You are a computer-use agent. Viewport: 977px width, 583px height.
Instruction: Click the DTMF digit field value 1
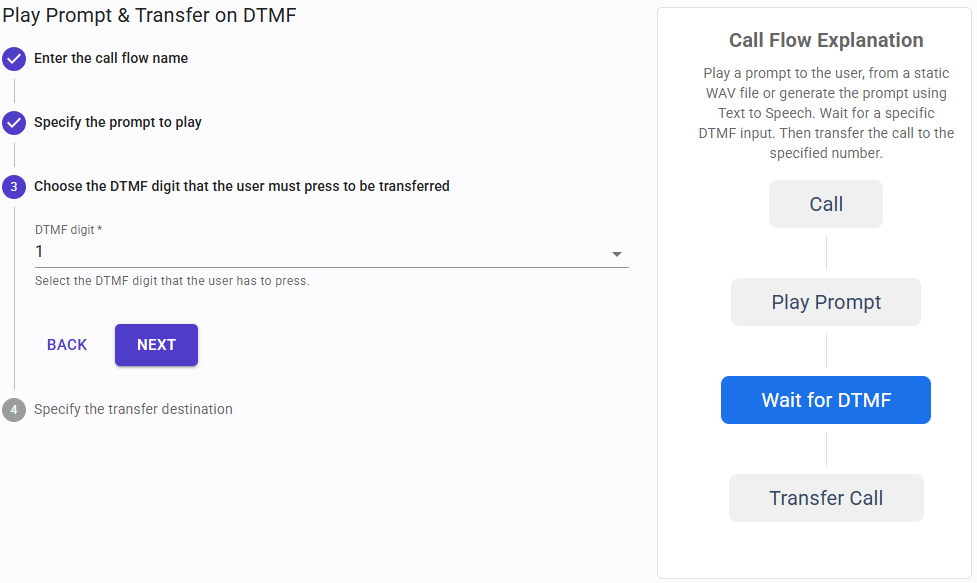[x=40, y=252]
